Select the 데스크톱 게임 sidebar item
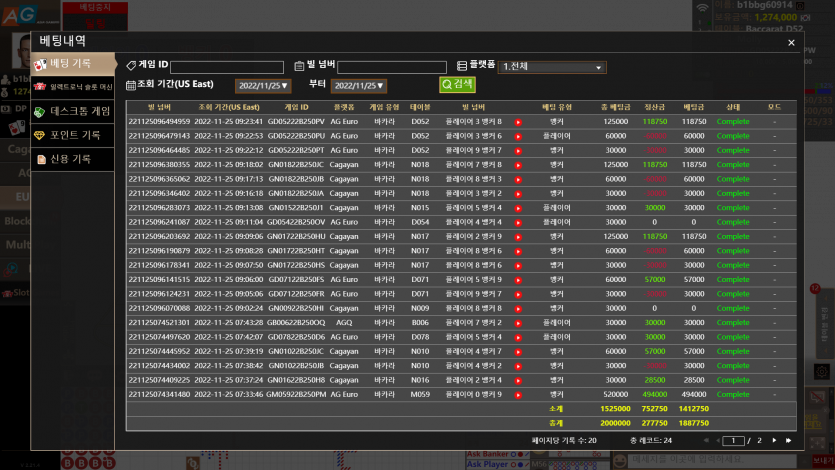 (73, 111)
